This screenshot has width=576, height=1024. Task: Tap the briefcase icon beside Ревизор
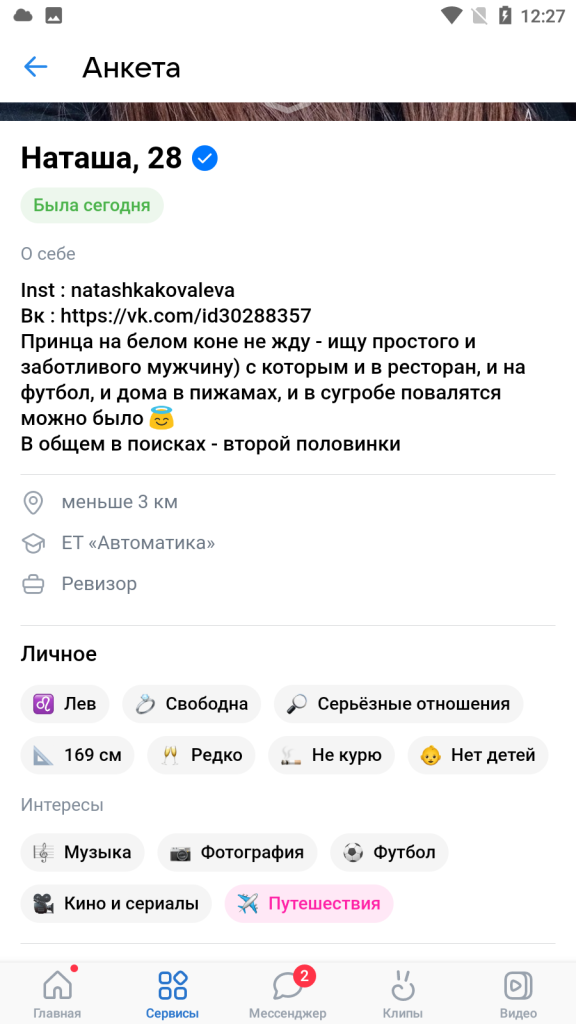click(33, 584)
